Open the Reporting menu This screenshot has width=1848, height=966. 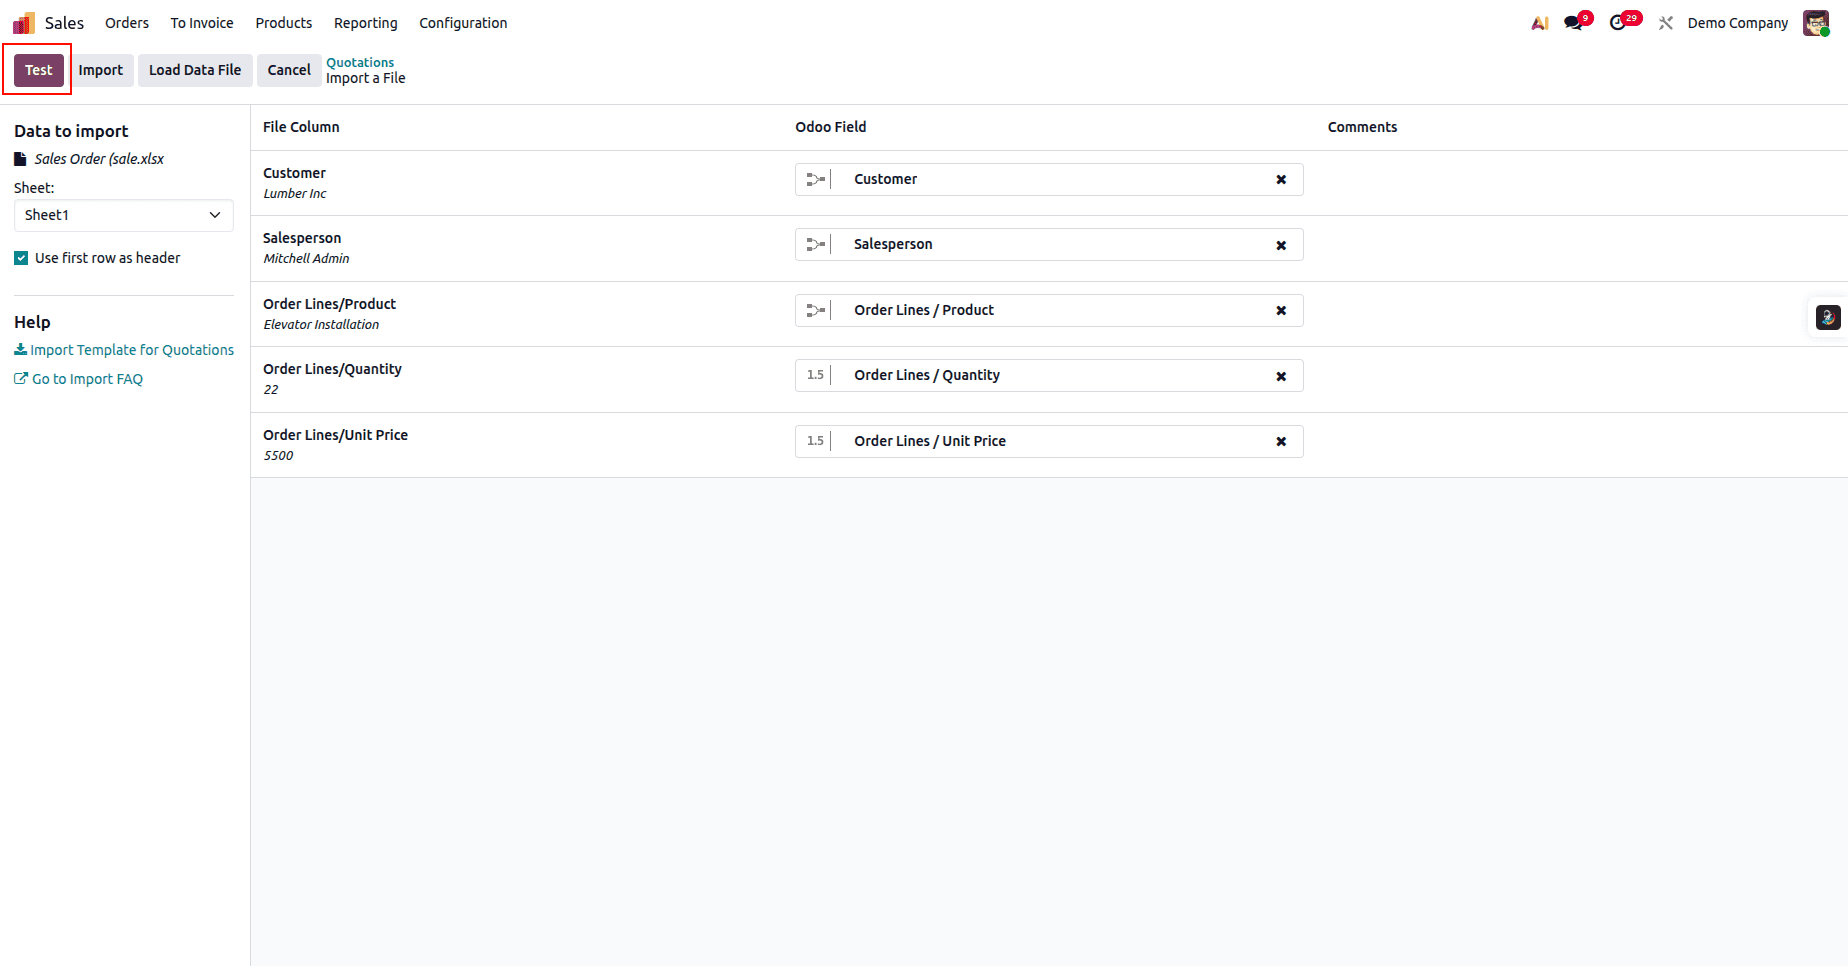click(x=365, y=22)
